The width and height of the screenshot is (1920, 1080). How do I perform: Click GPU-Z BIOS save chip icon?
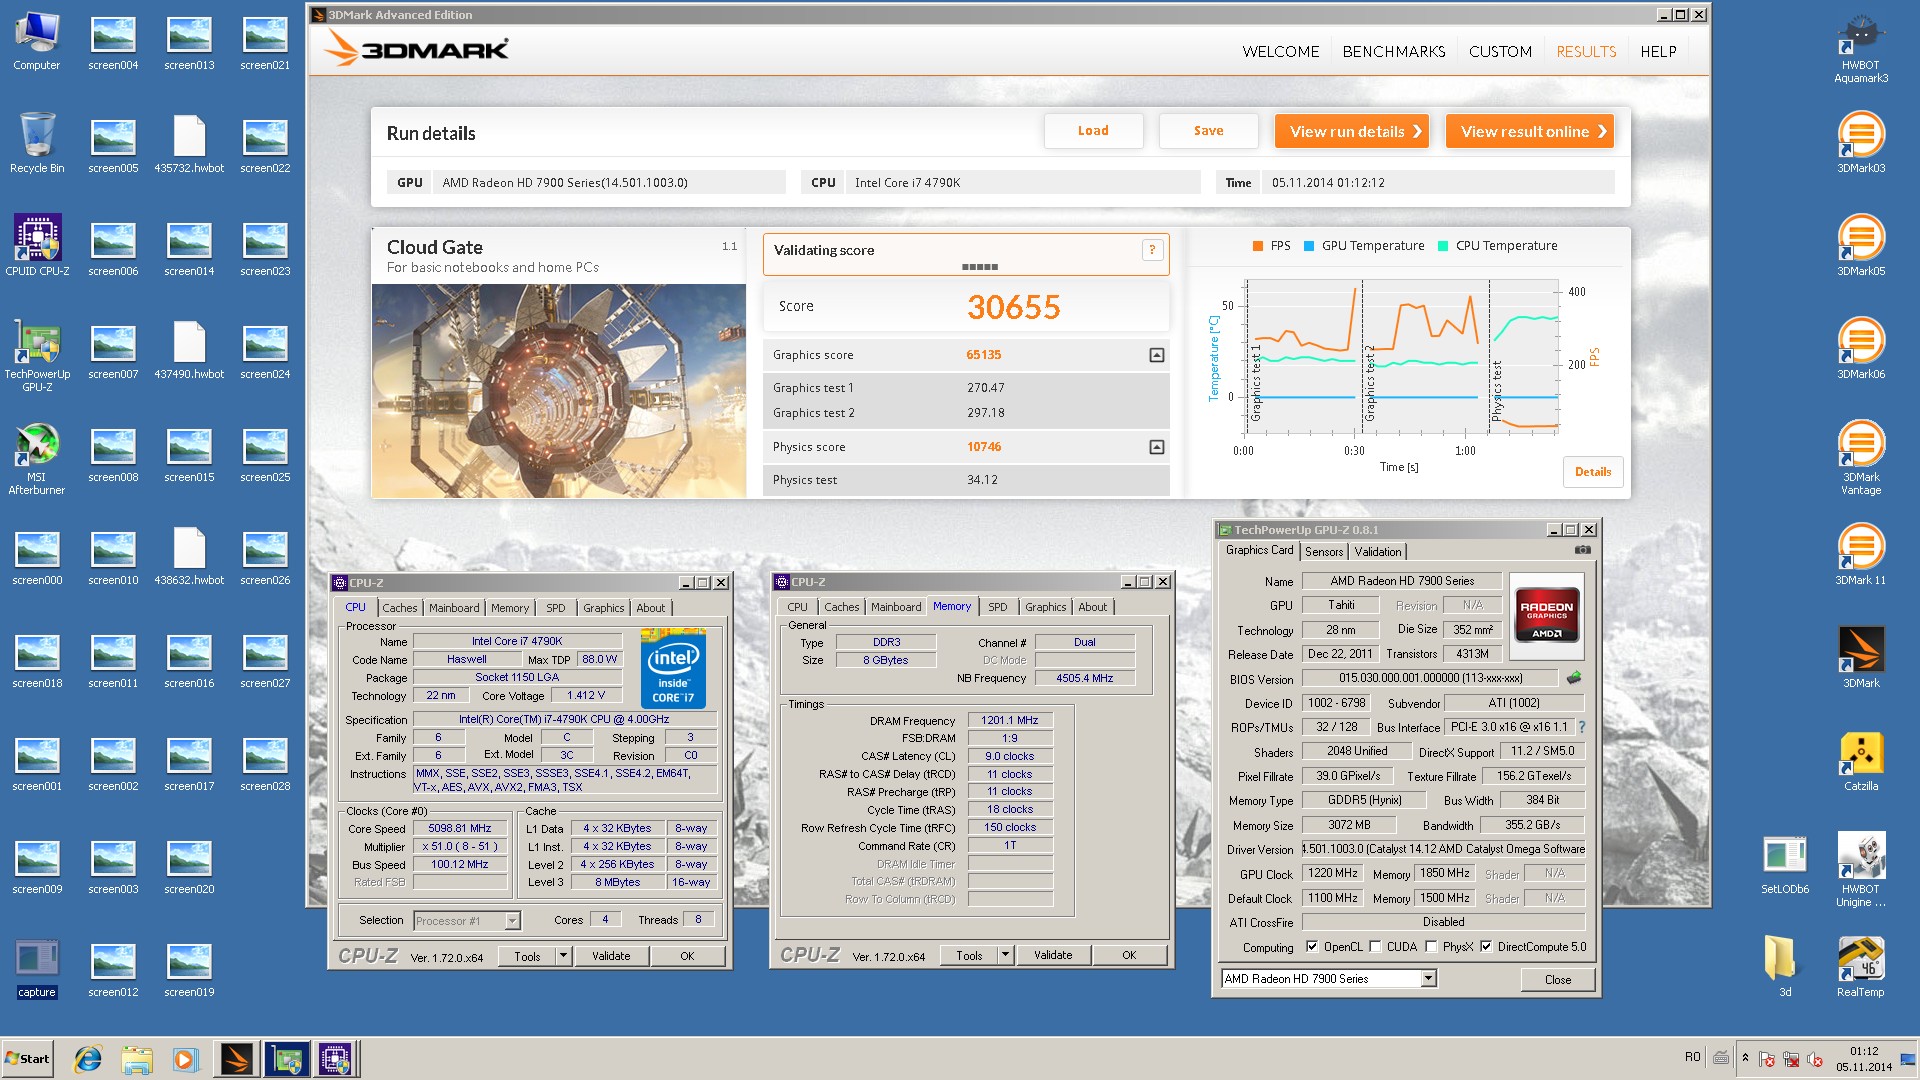1574,678
